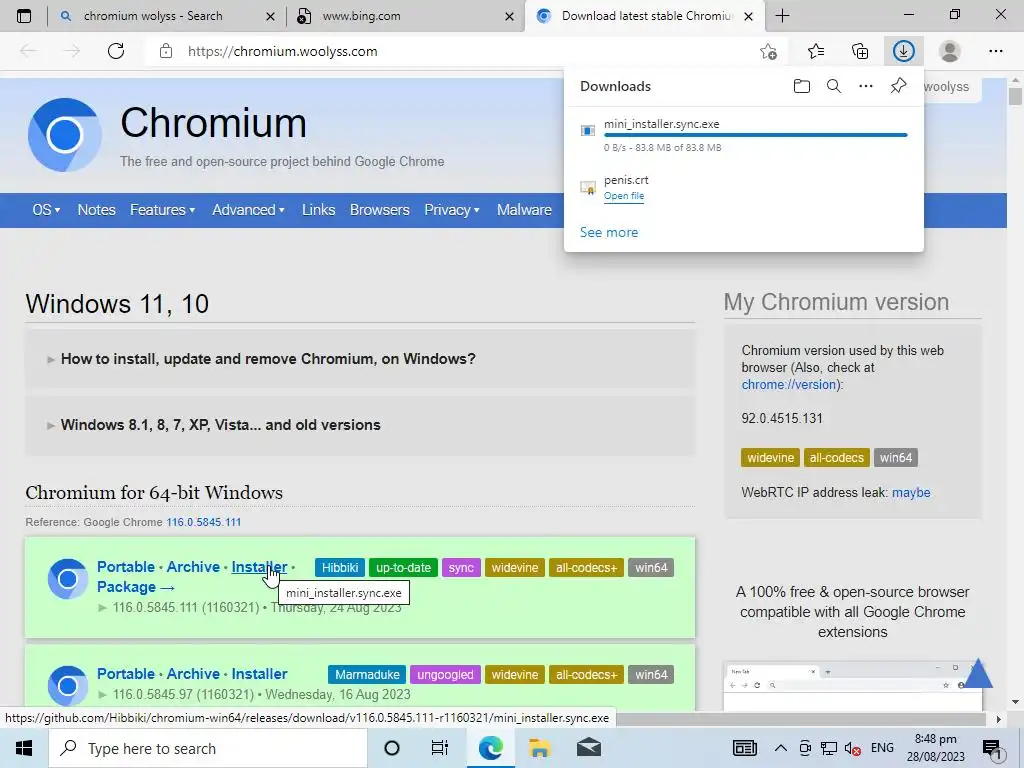Expand 116.0.5845.111 version details triangle

pyautogui.click(x=102, y=608)
